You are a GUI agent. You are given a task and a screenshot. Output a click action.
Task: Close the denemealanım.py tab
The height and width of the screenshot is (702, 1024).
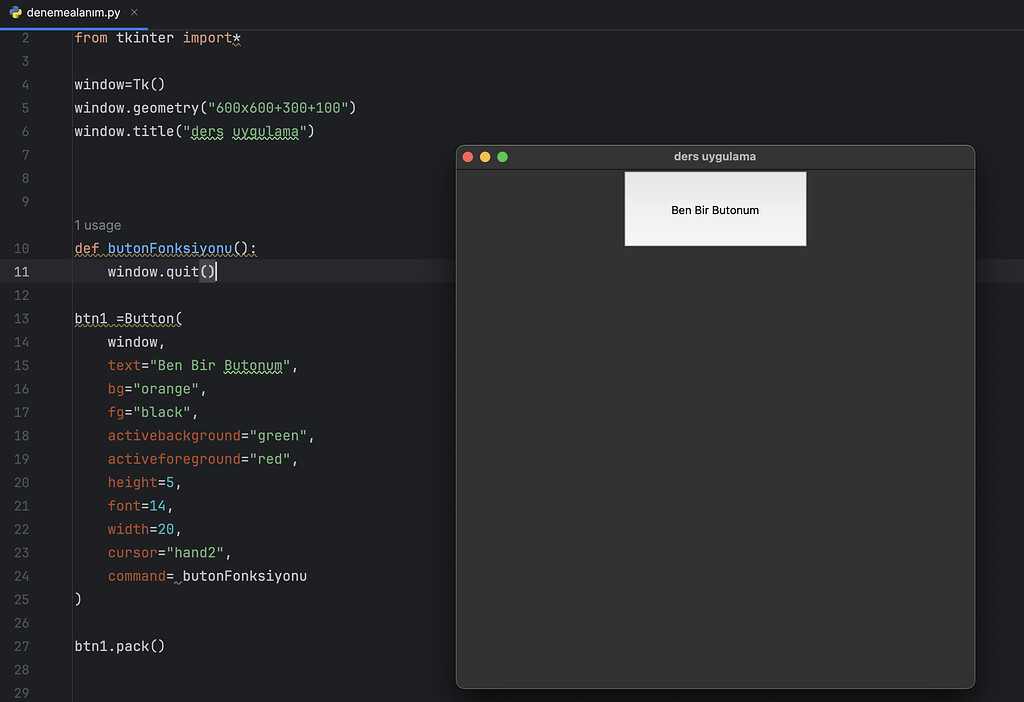[135, 13]
